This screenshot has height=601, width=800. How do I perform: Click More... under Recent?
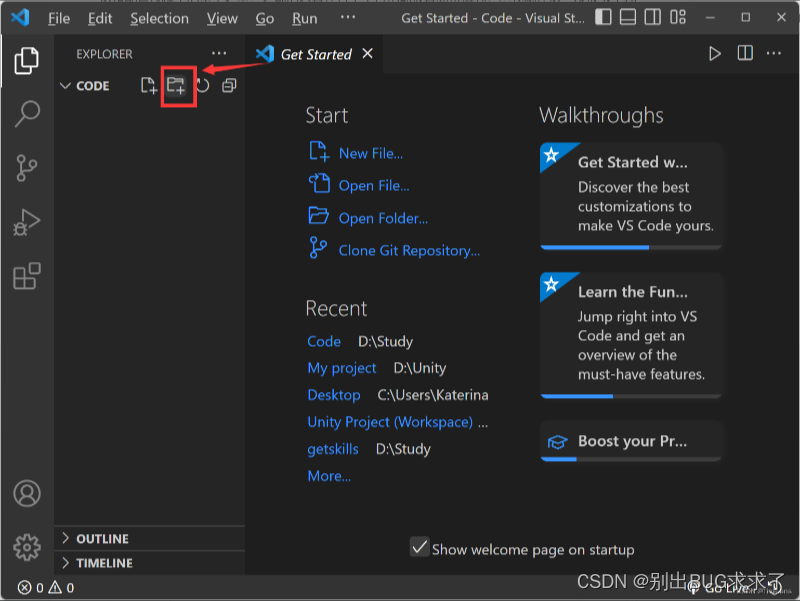tap(329, 476)
